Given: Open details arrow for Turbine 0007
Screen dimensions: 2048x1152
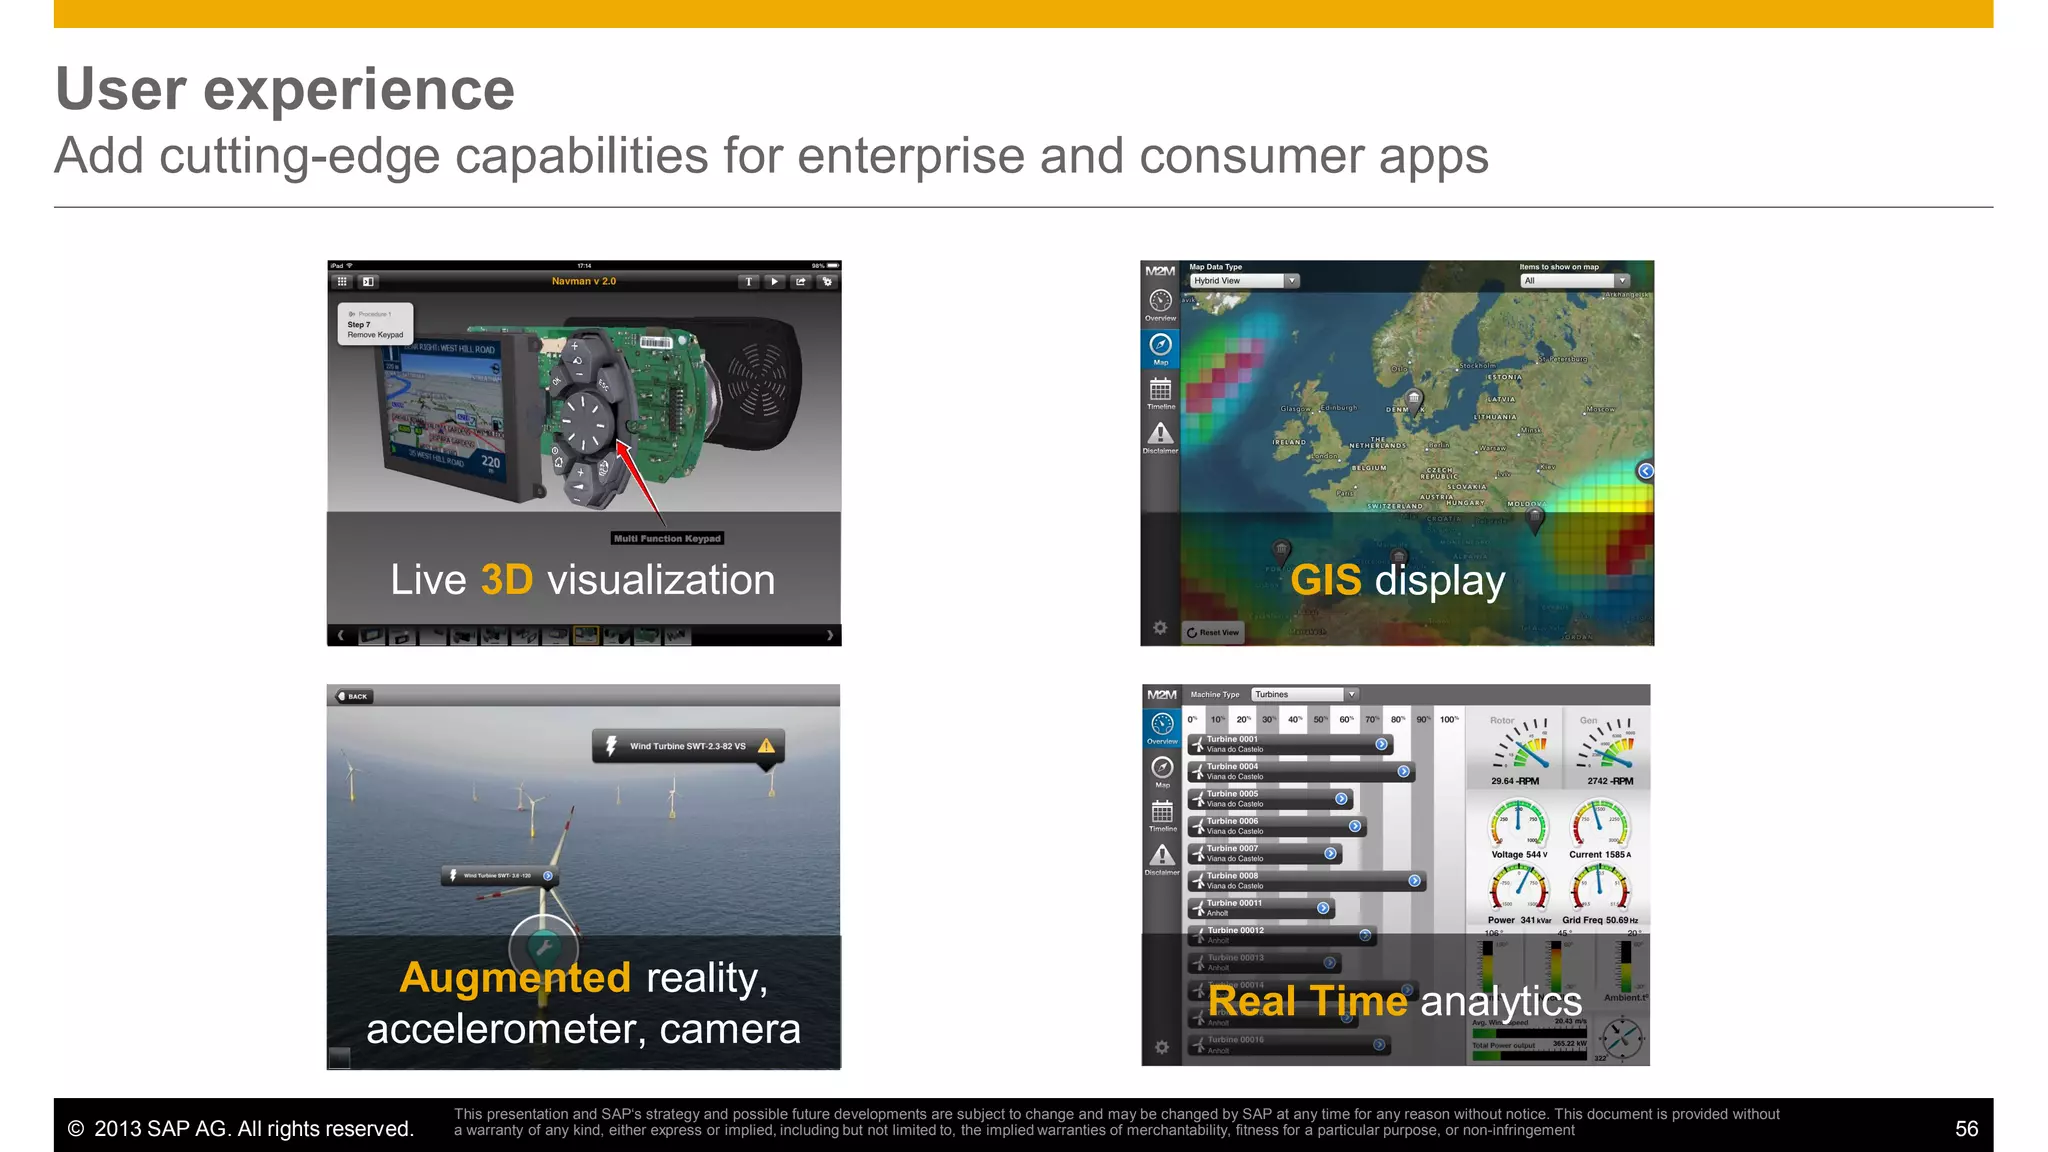Looking at the screenshot, I should (1330, 854).
